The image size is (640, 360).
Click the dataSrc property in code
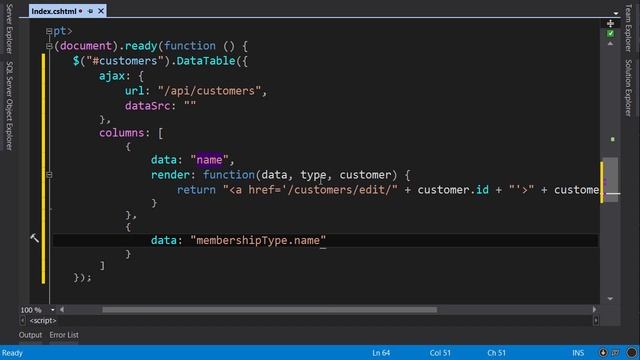148,106
